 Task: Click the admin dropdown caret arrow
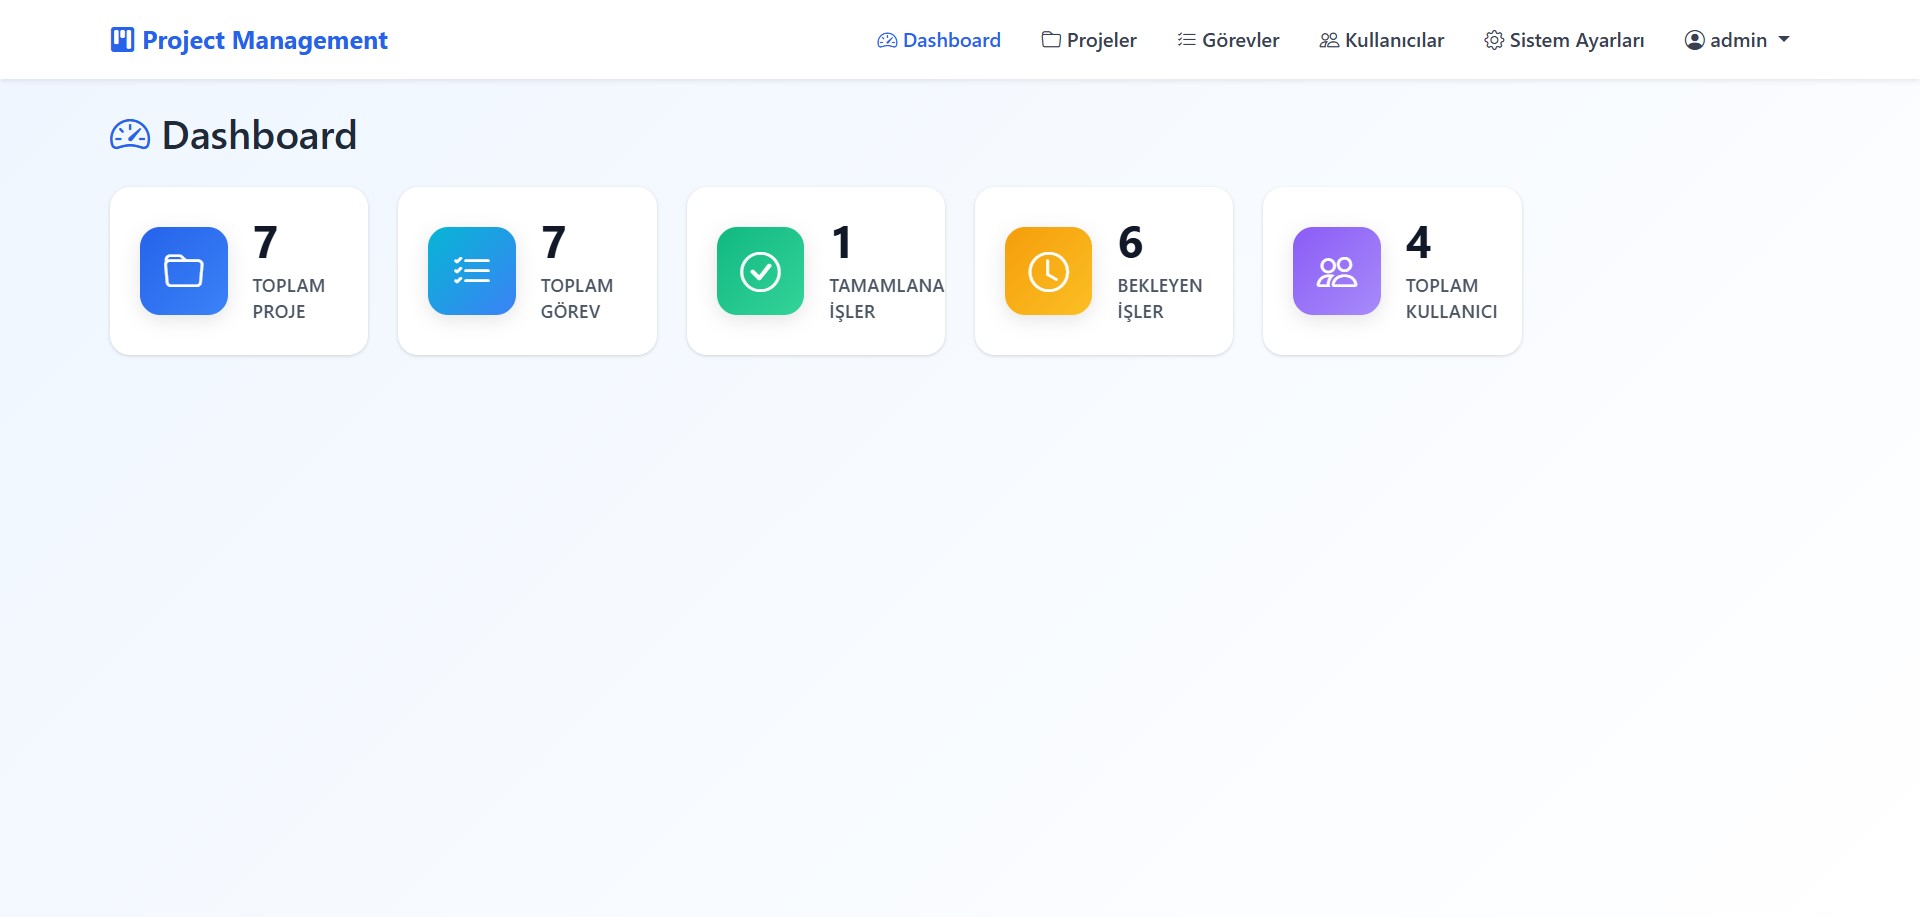coord(1784,40)
